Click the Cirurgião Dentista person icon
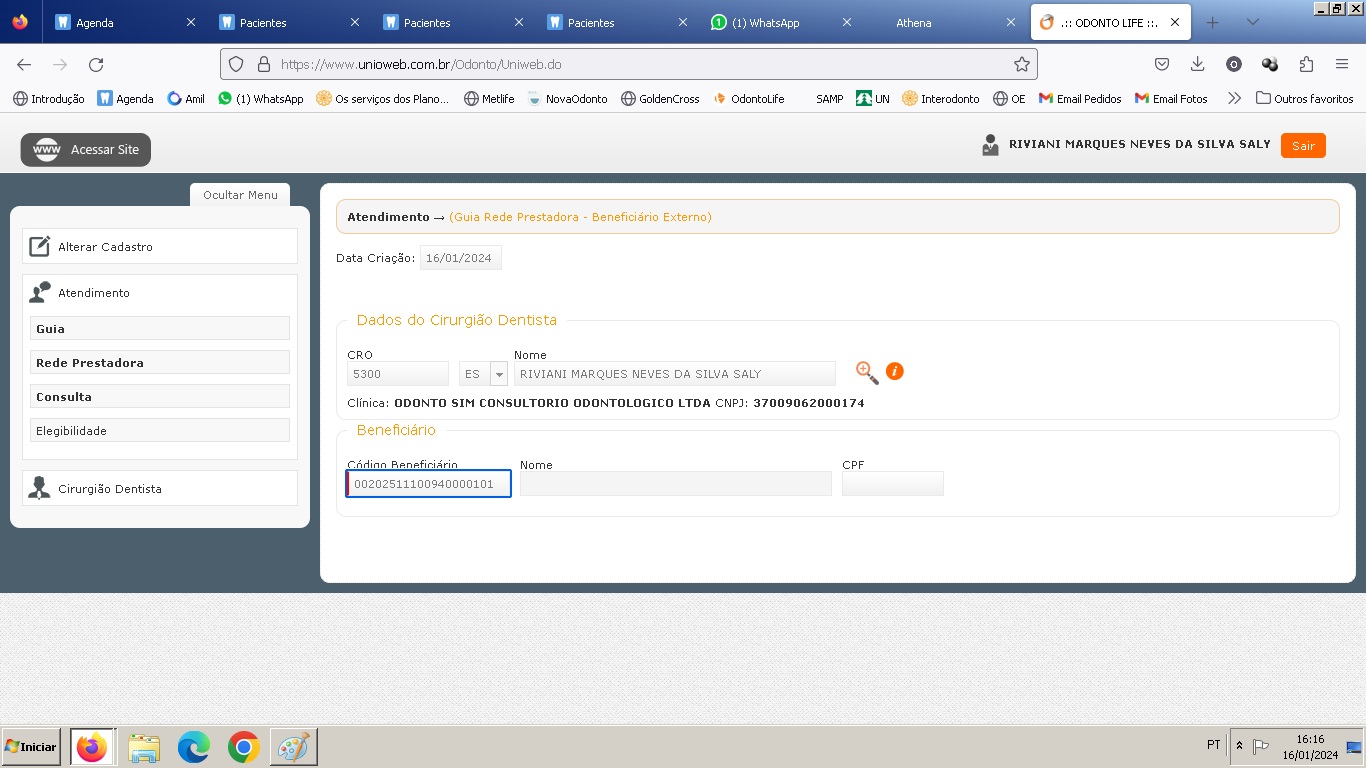The image size is (1366, 768). 40,488
